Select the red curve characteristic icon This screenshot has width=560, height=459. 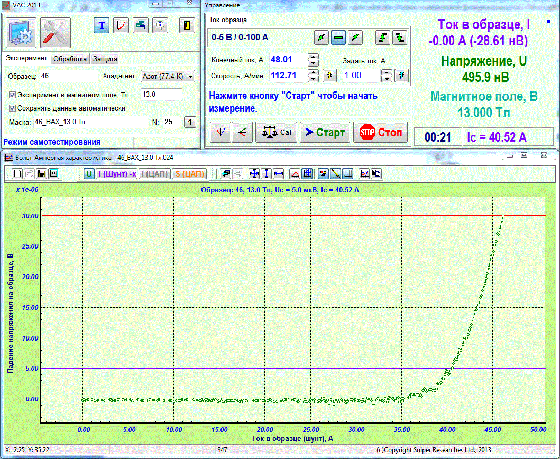tap(121, 26)
